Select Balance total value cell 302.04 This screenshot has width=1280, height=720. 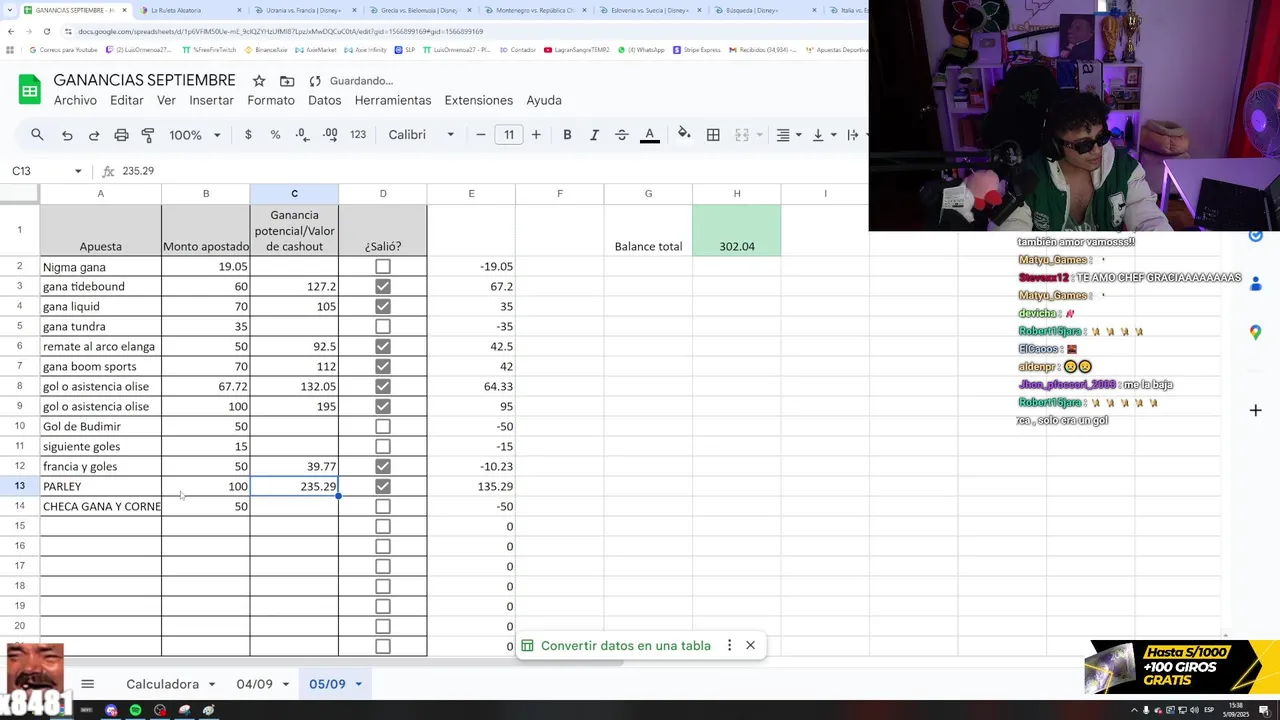(737, 230)
